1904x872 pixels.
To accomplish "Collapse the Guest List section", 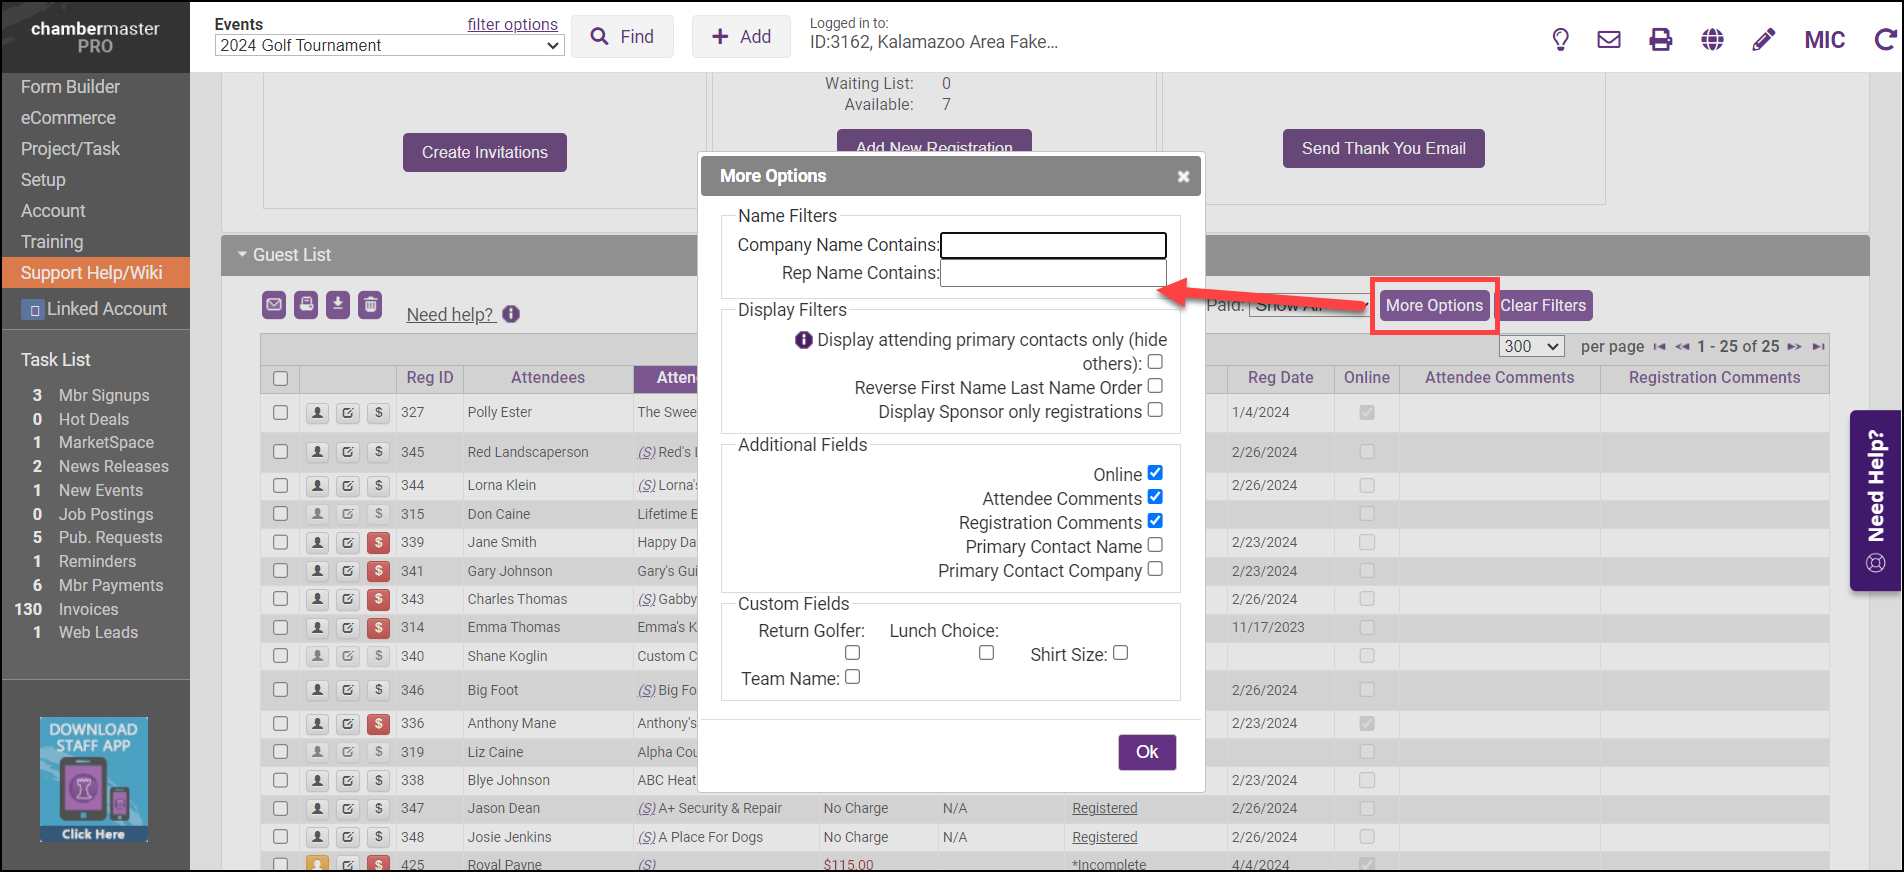I will point(242,255).
